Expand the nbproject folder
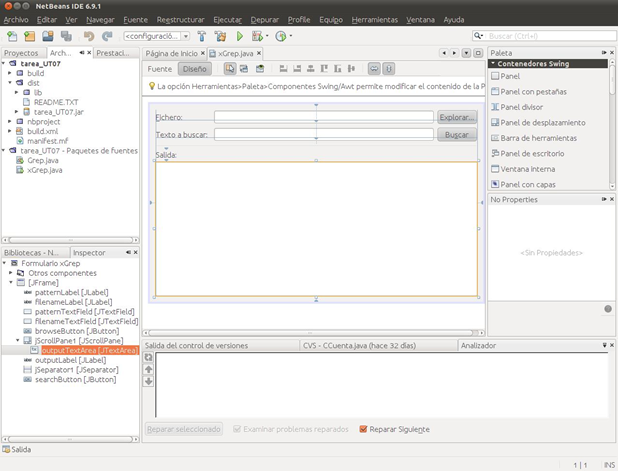The width and height of the screenshot is (618, 471). pyautogui.click(x=10, y=121)
